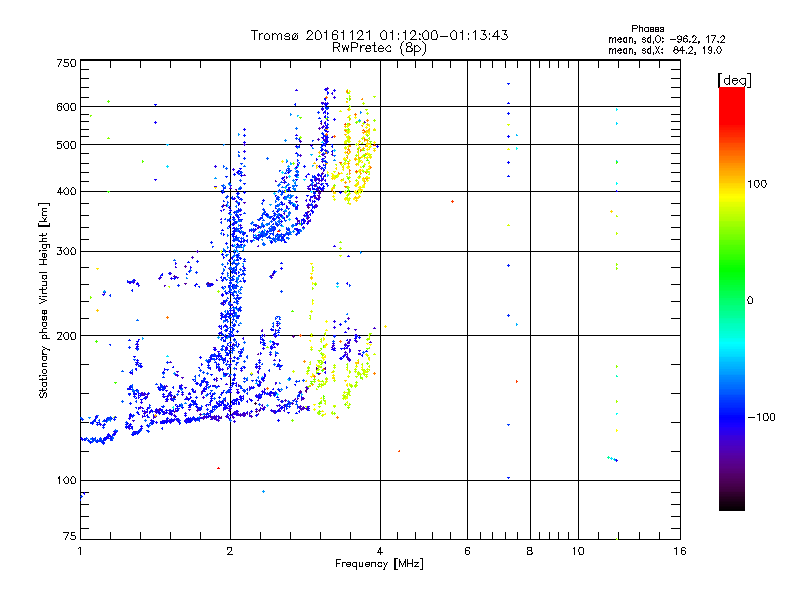Click y-axis tick label '500'

pyautogui.click(x=66, y=145)
